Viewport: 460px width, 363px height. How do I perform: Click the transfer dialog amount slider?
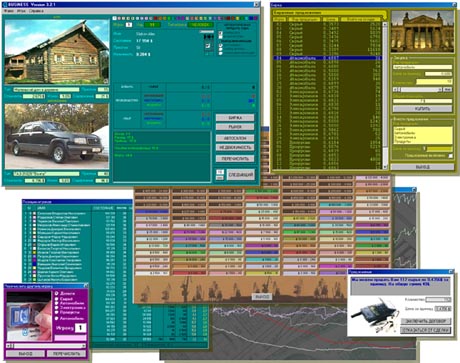46,346
